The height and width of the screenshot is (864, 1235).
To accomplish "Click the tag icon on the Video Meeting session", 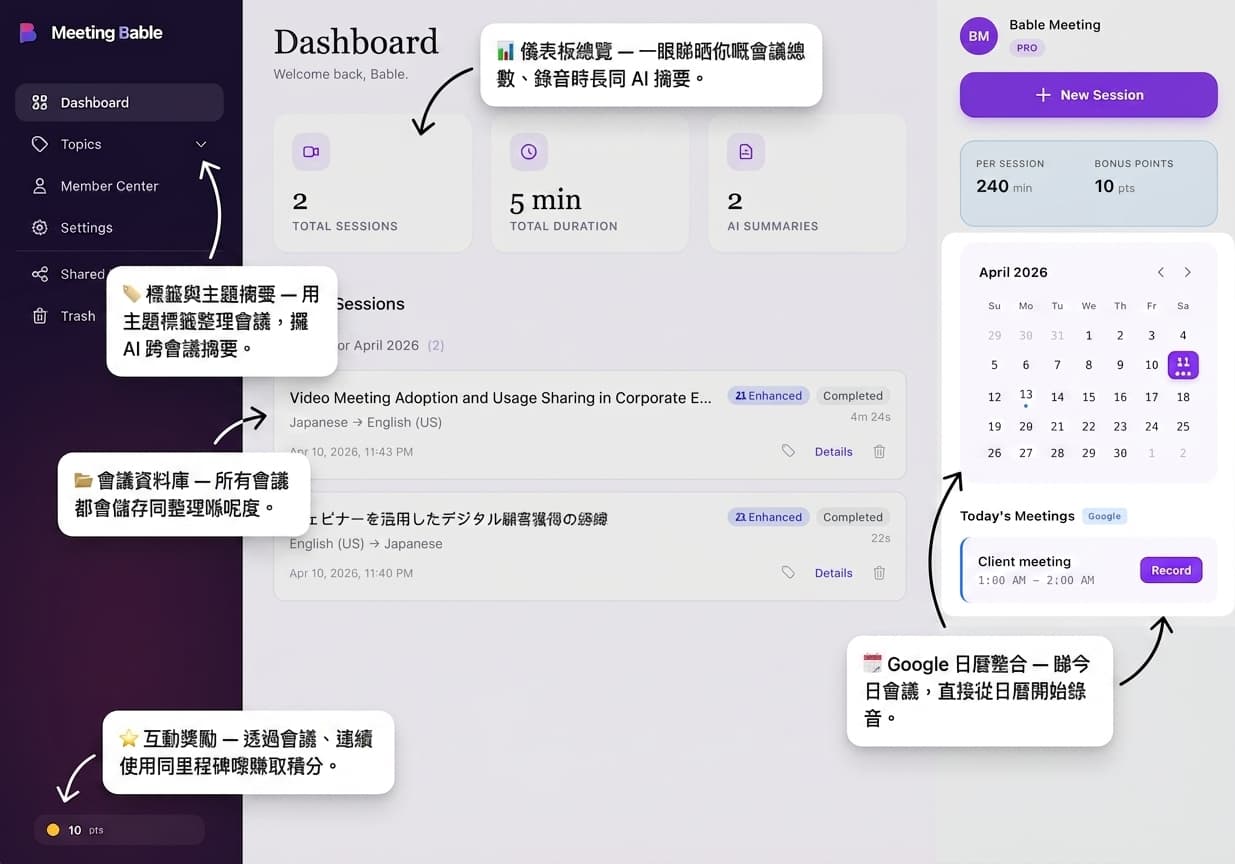I will coord(788,451).
